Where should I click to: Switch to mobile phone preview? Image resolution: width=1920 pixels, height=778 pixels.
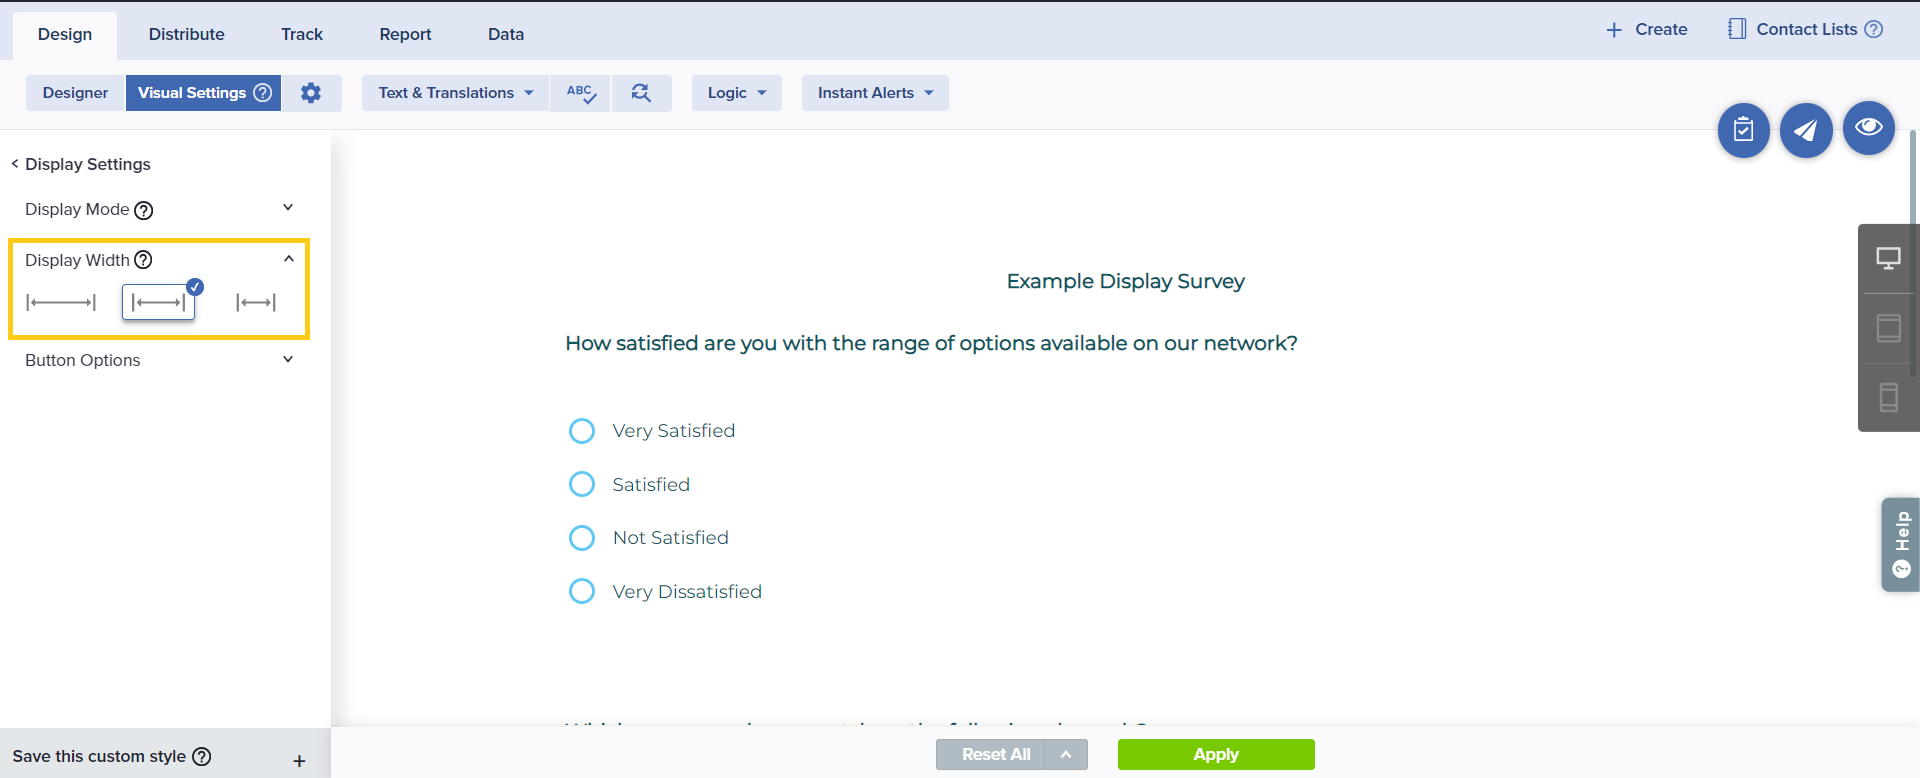click(x=1888, y=397)
